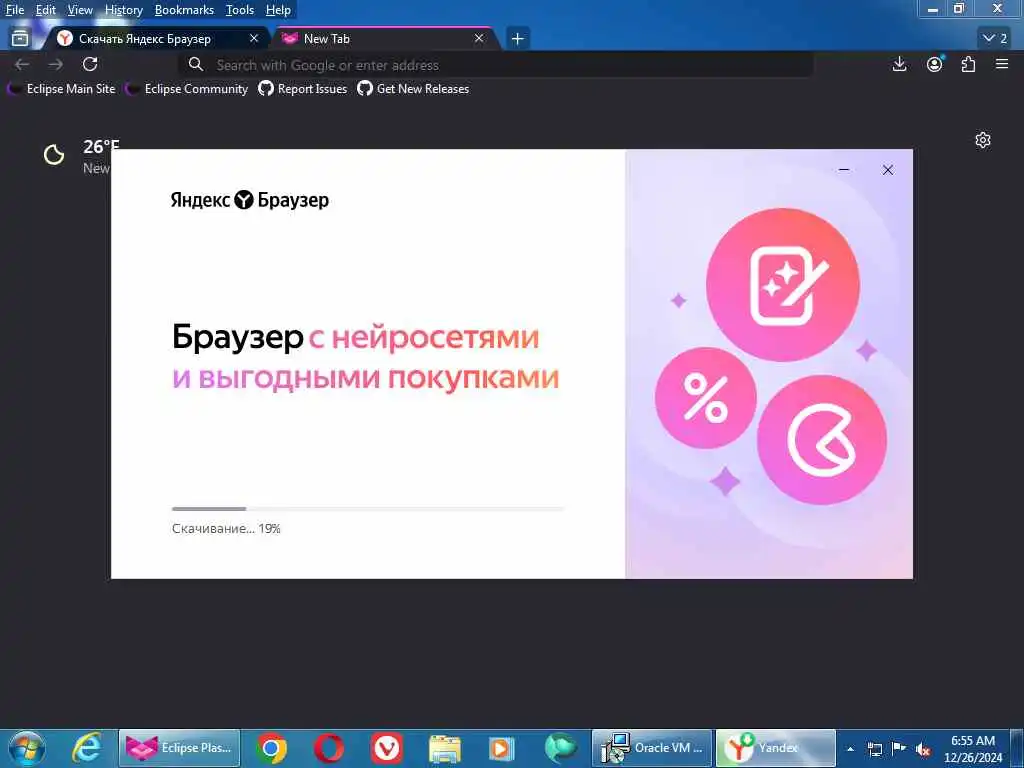This screenshot has height=768, width=1024.
Task: Open the Tools menu
Action: click(240, 10)
